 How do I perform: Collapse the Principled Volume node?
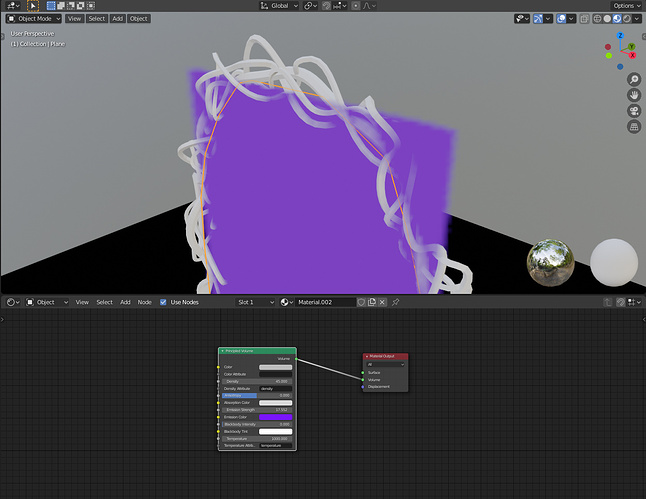coord(222,351)
